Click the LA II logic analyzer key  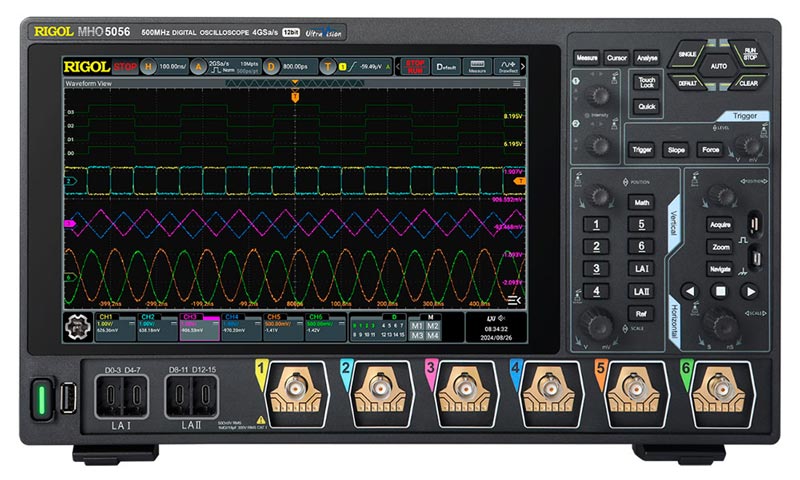(641, 291)
